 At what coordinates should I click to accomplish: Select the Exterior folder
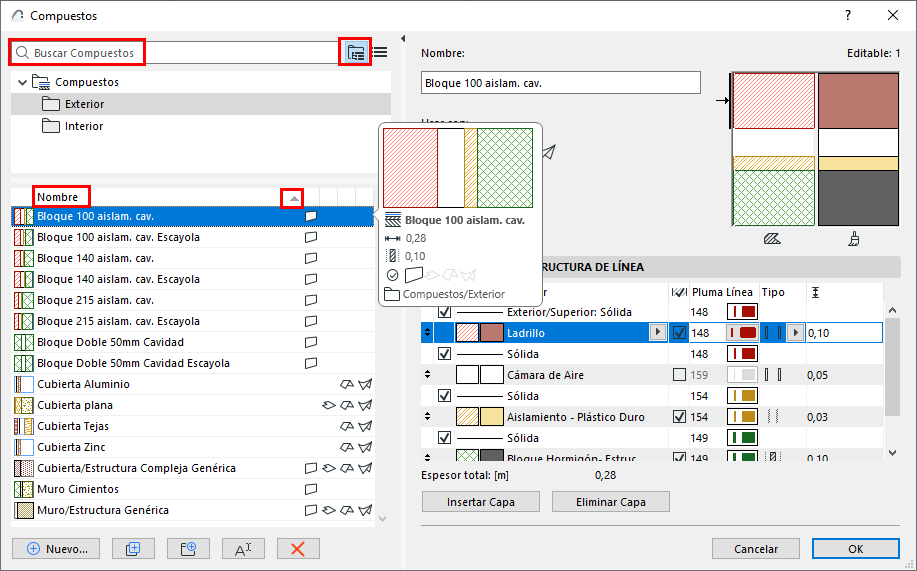click(201, 104)
